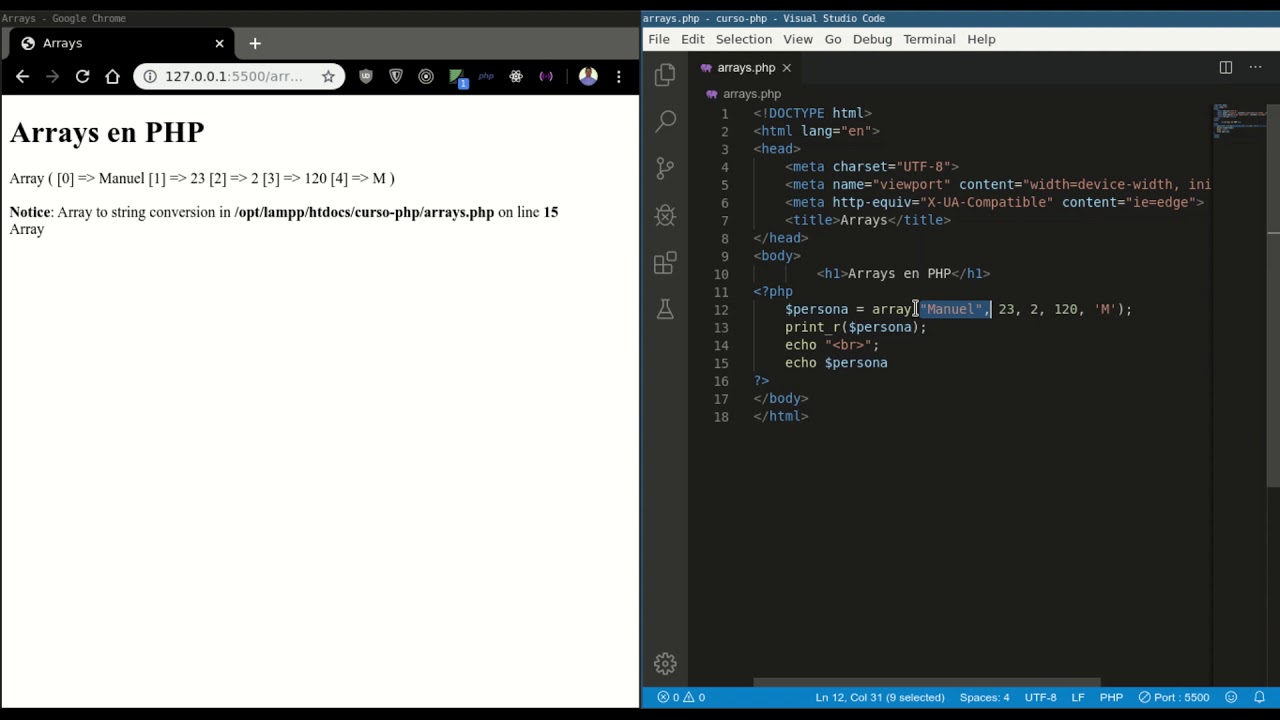Click Ln 12, Col 31 cursor position indicator

click(x=880, y=697)
